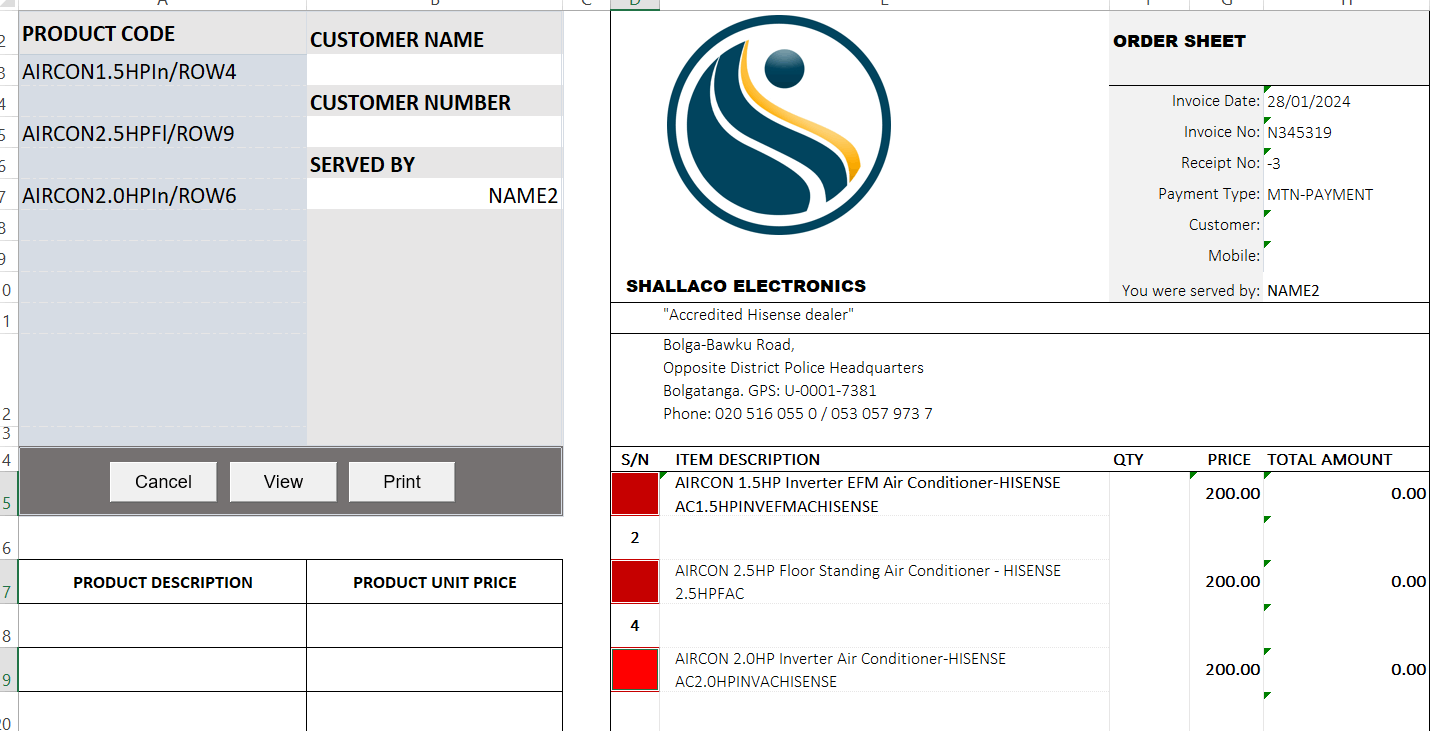This screenshot has width=1430, height=731.
Task: Click the AC1.5HPINVEFMACHISENSE model code
Action: point(776,507)
